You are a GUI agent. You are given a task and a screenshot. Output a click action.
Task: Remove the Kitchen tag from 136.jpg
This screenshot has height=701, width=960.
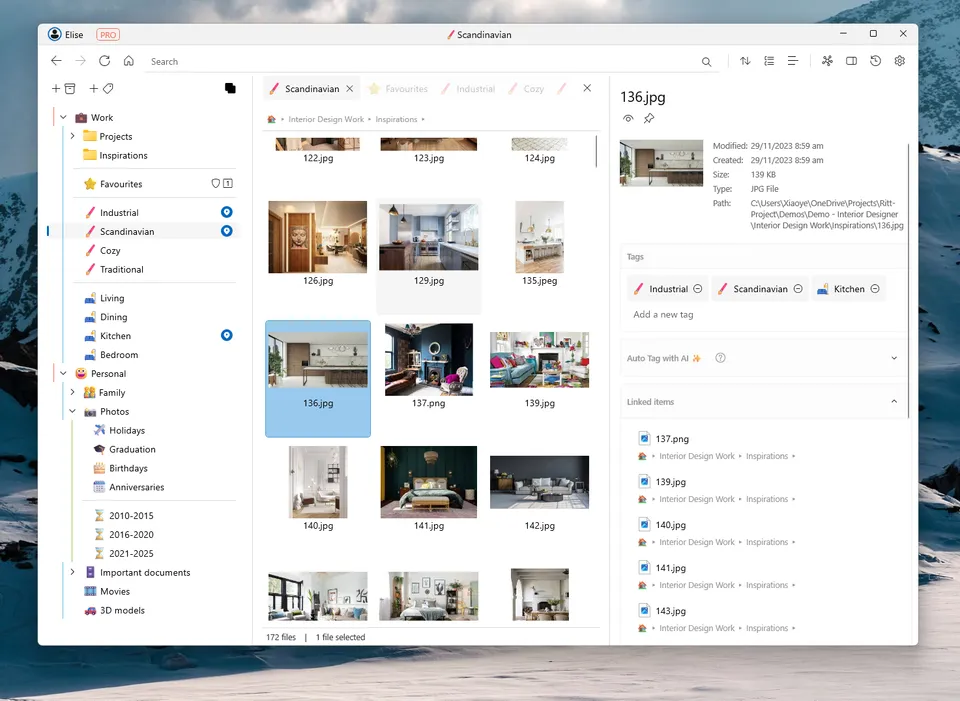875,289
